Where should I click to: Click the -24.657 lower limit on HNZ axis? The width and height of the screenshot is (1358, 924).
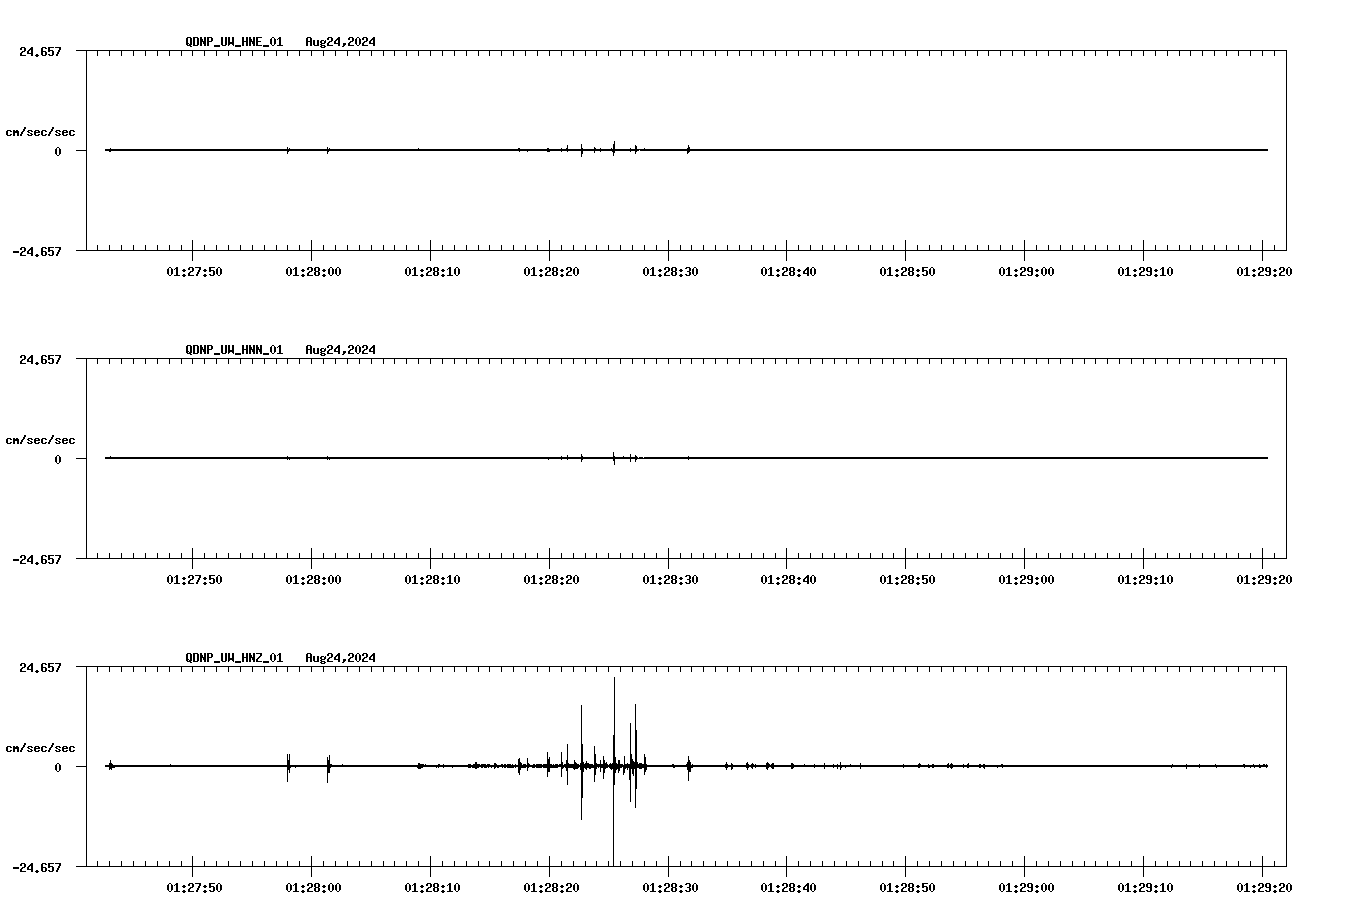(37, 867)
